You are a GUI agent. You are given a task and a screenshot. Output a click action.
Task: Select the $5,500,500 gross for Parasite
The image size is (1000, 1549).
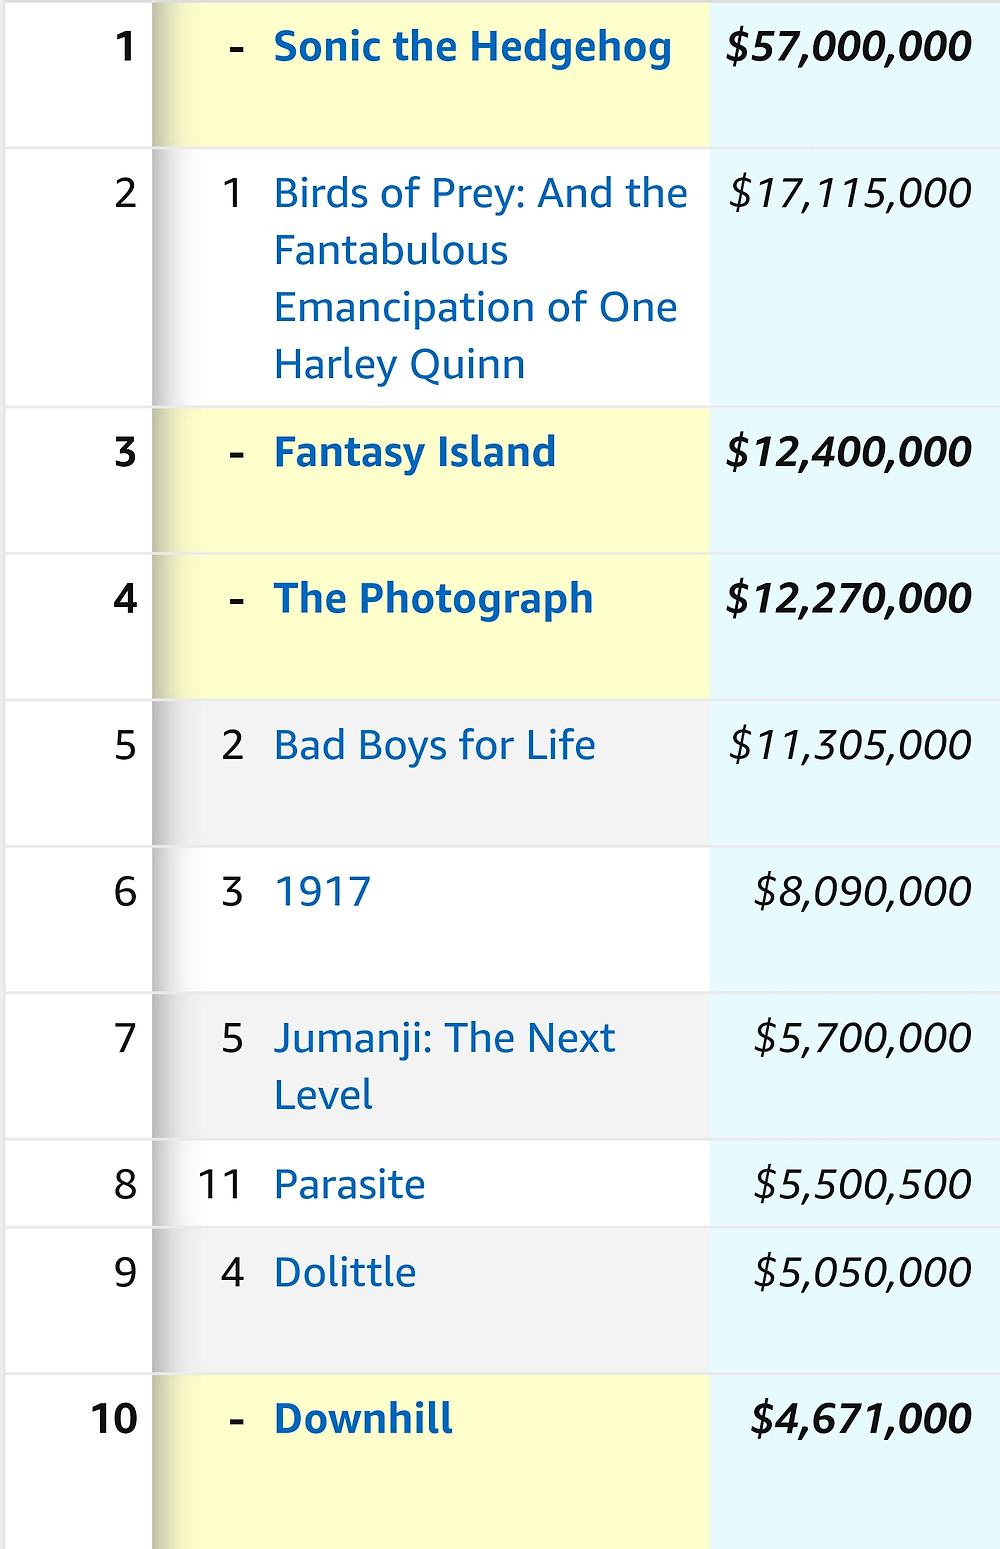862,1184
